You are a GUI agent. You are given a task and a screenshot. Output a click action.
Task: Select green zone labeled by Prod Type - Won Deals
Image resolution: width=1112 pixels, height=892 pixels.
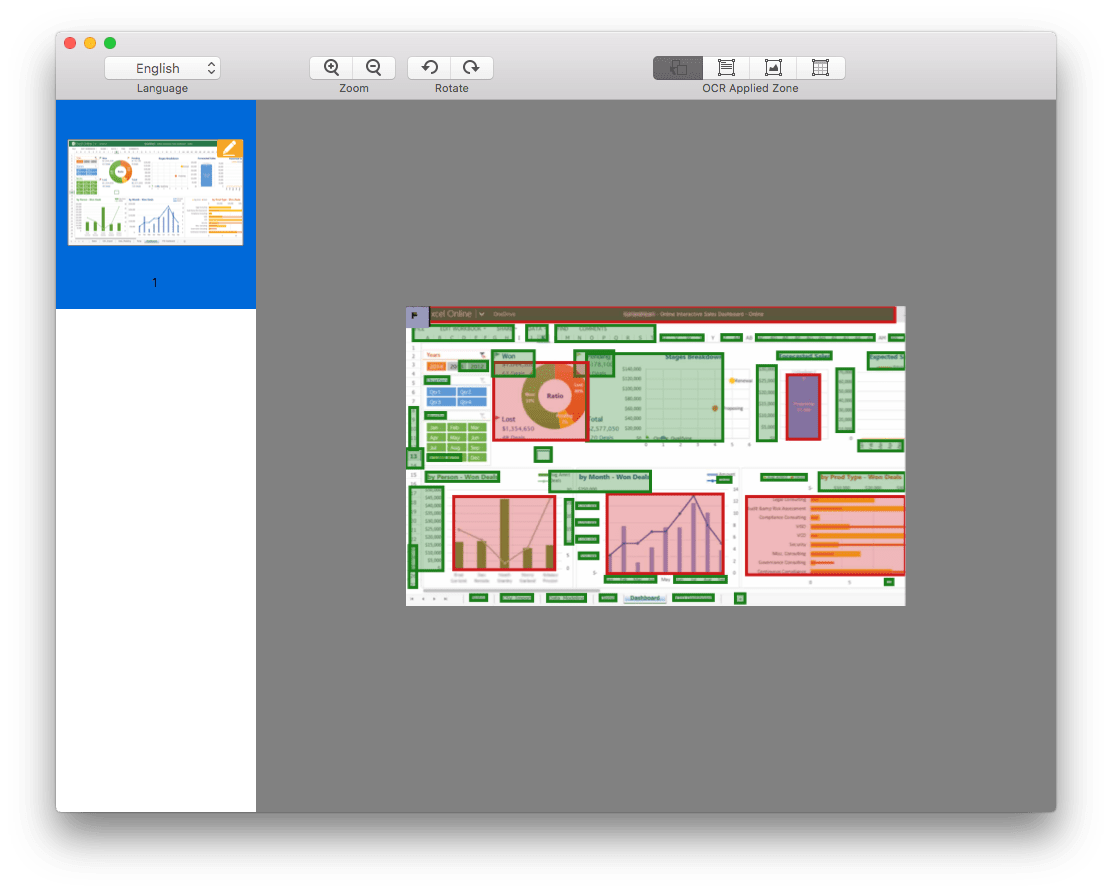click(x=861, y=481)
